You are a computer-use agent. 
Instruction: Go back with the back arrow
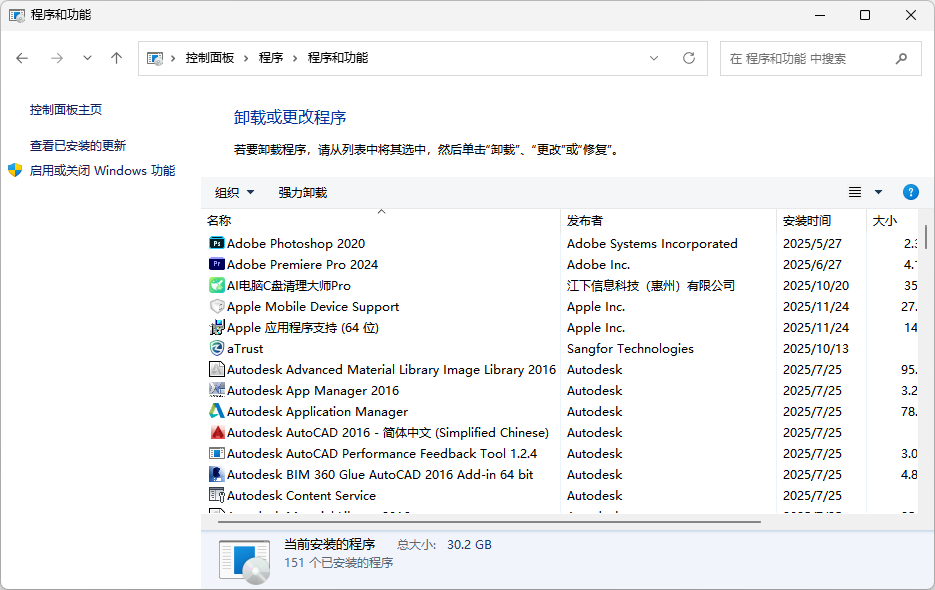[x=22, y=58]
